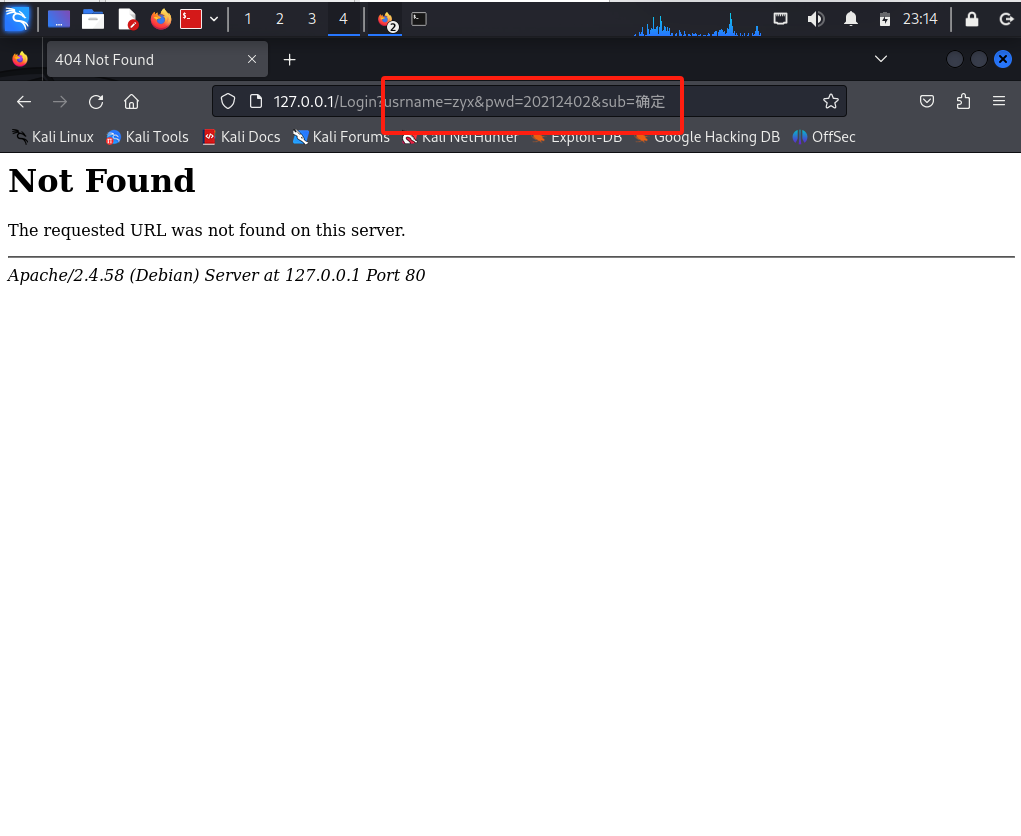Viewport: 1021px width, 836px height.
Task: Open the red terminal launcher icon
Action: 191,19
